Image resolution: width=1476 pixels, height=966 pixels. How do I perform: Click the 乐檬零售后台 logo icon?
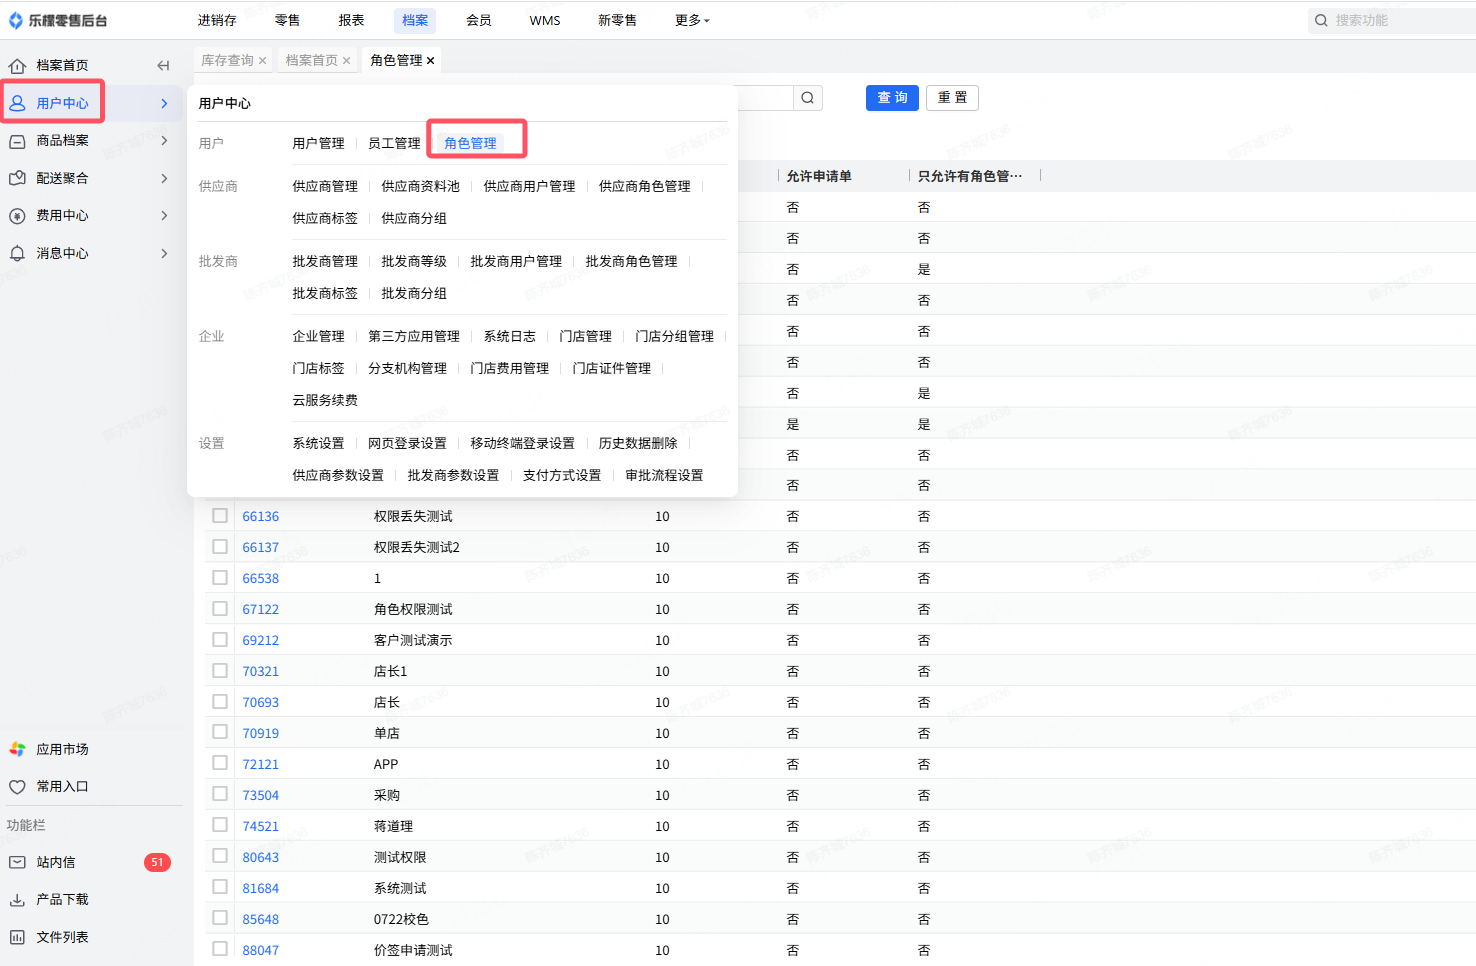(x=15, y=20)
